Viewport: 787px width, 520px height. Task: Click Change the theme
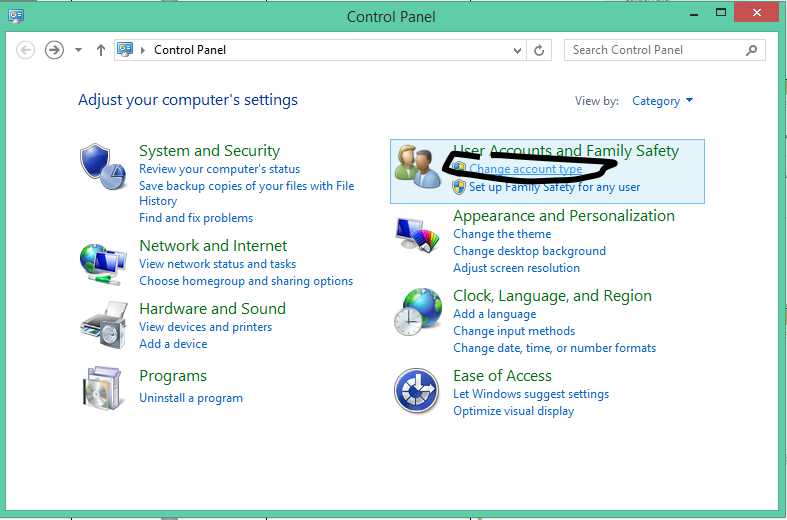(502, 234)
